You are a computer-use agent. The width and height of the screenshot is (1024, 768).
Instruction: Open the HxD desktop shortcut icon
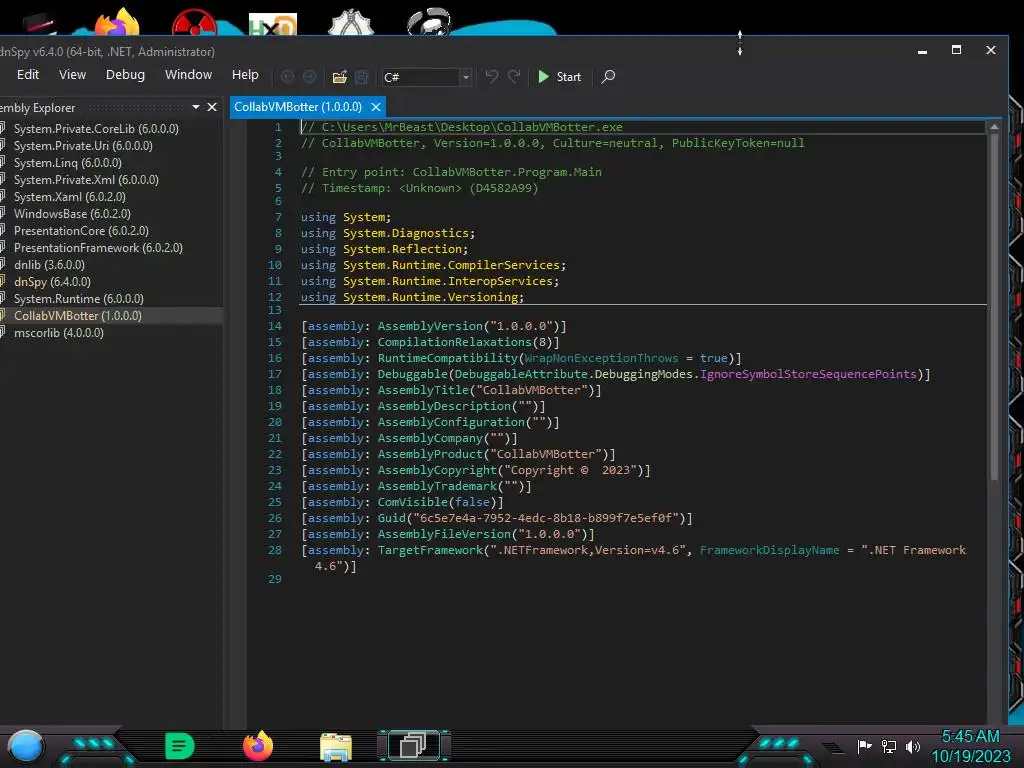tap(273, 24)
